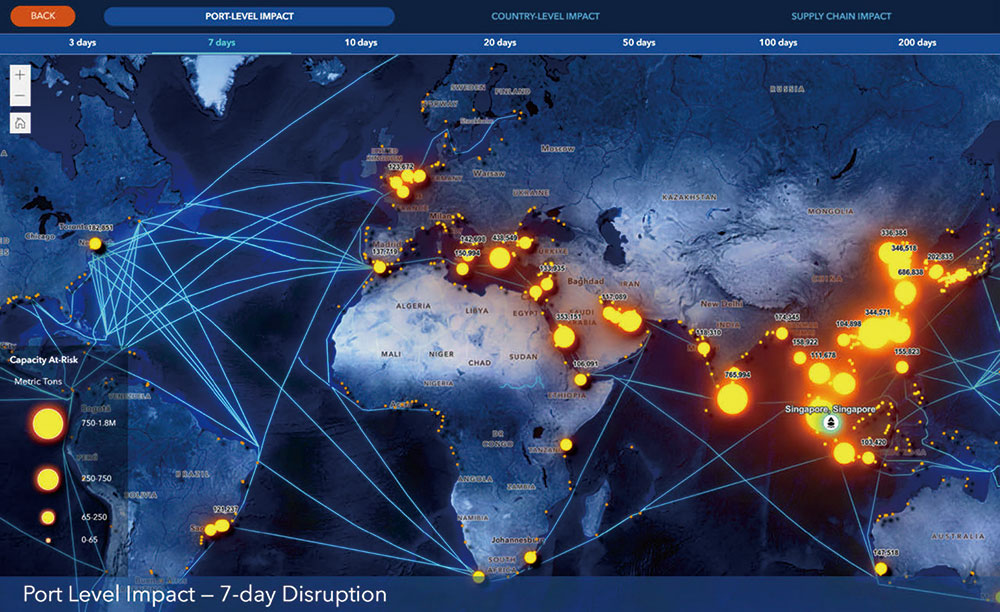Screen dimensions: 1000x612
Task: Select the Singapore port ship icon
Action: (830, 422)
